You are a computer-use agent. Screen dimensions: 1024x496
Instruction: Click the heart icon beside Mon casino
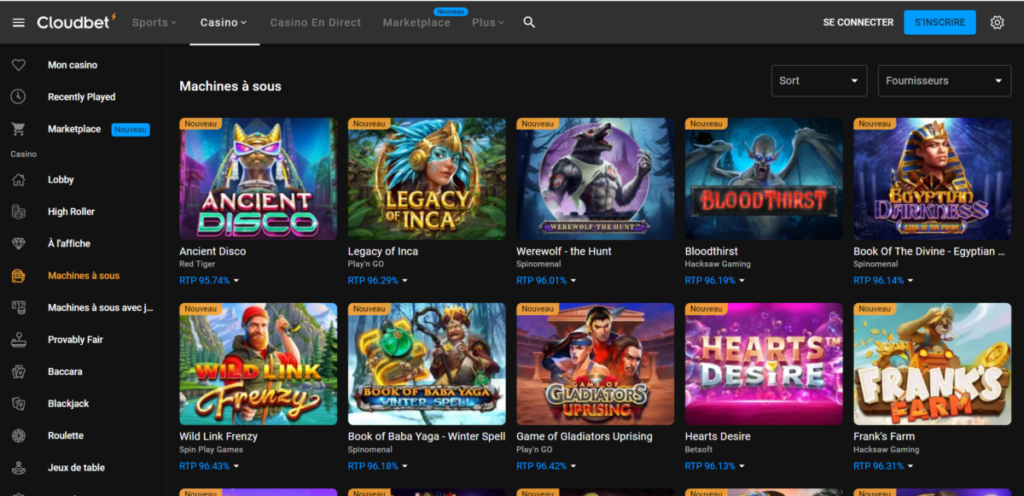pyautogui.click(x=18, y=65)
